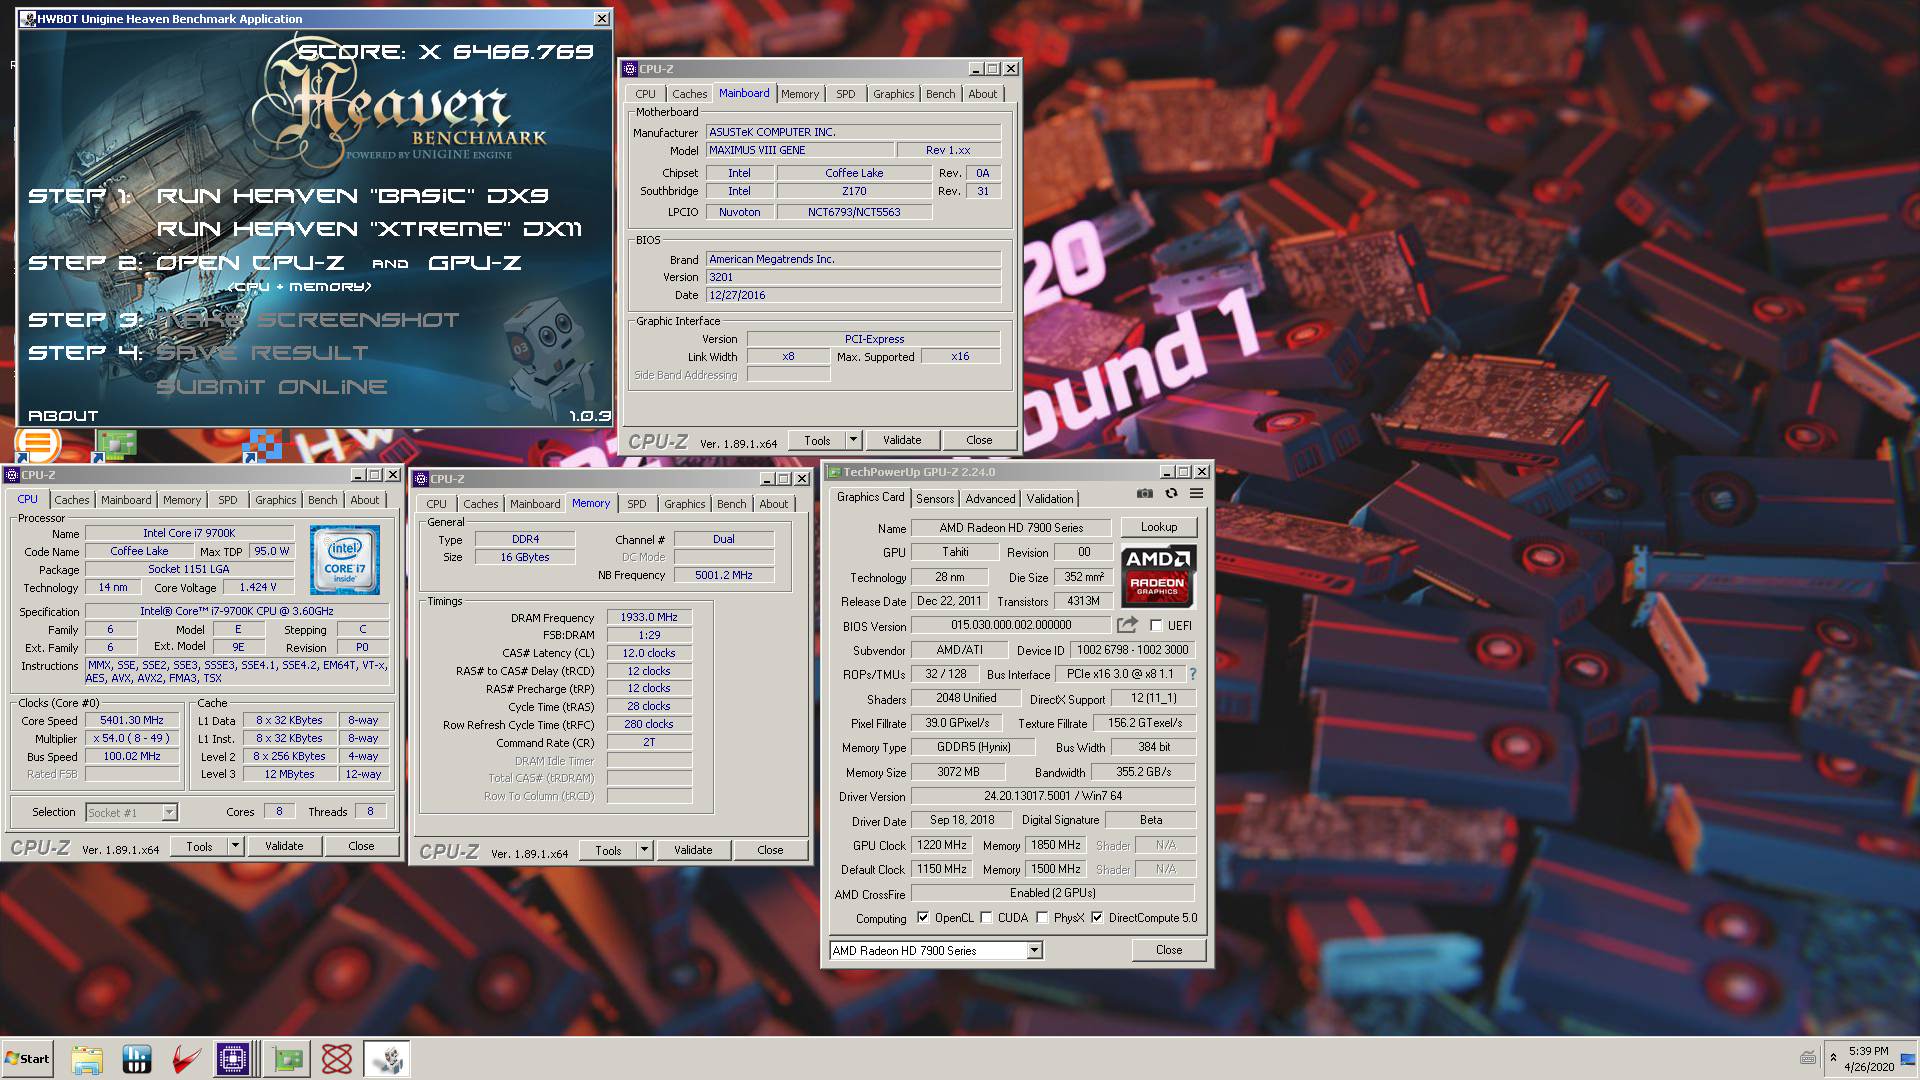The image size is (1920, 1080).
Task: Click the orange round desktop icon
Action: (x=38, y=443)
